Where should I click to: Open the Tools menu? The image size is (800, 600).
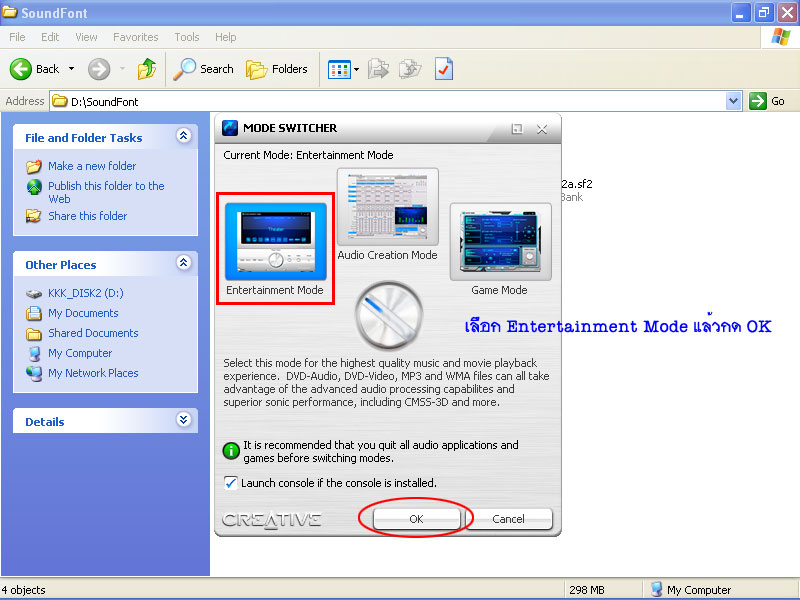[x=187, y=37]
